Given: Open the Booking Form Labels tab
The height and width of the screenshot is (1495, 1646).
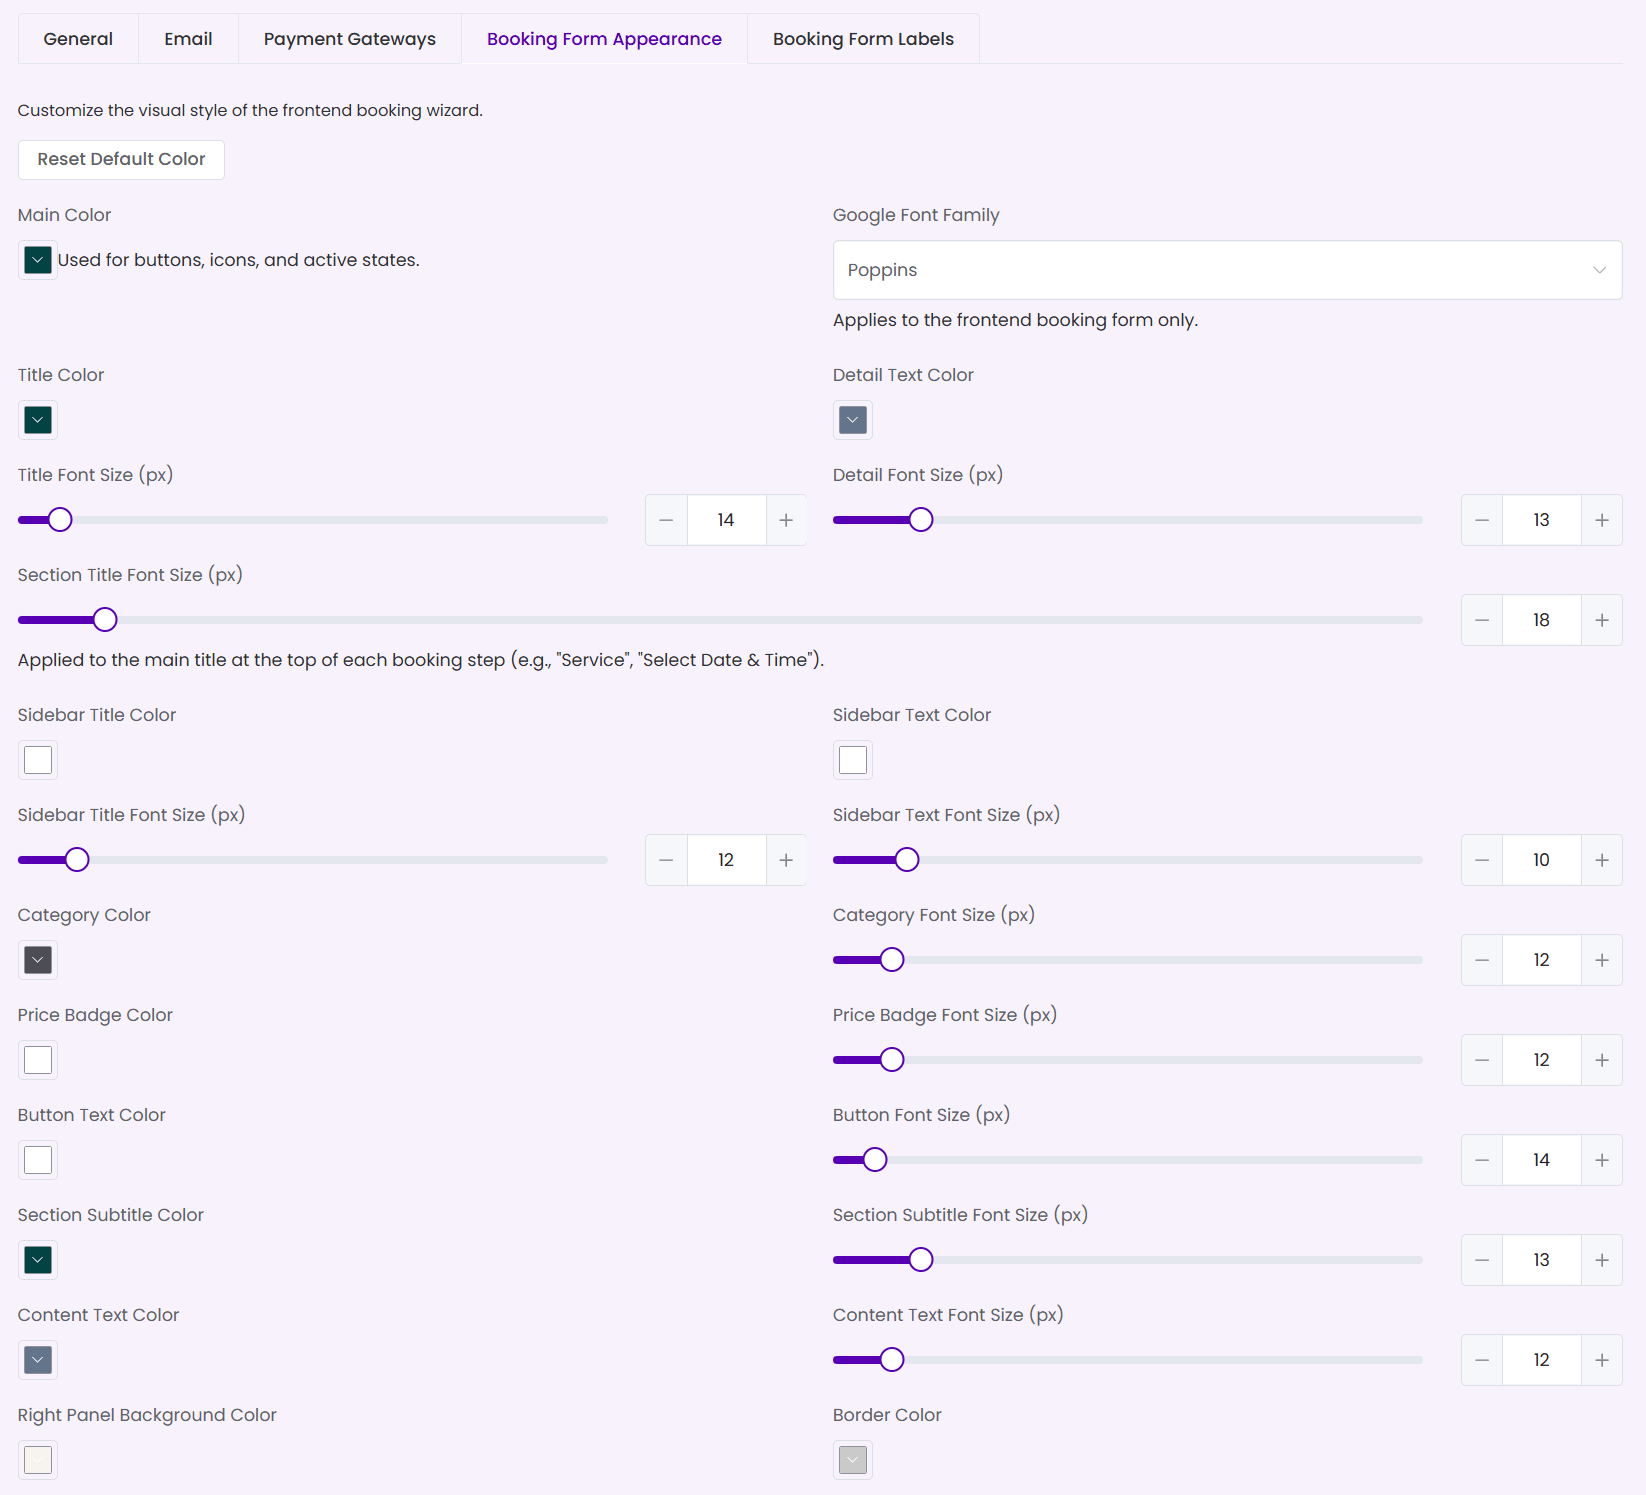Looking at the screenshot, I should [x=863, y=39].
